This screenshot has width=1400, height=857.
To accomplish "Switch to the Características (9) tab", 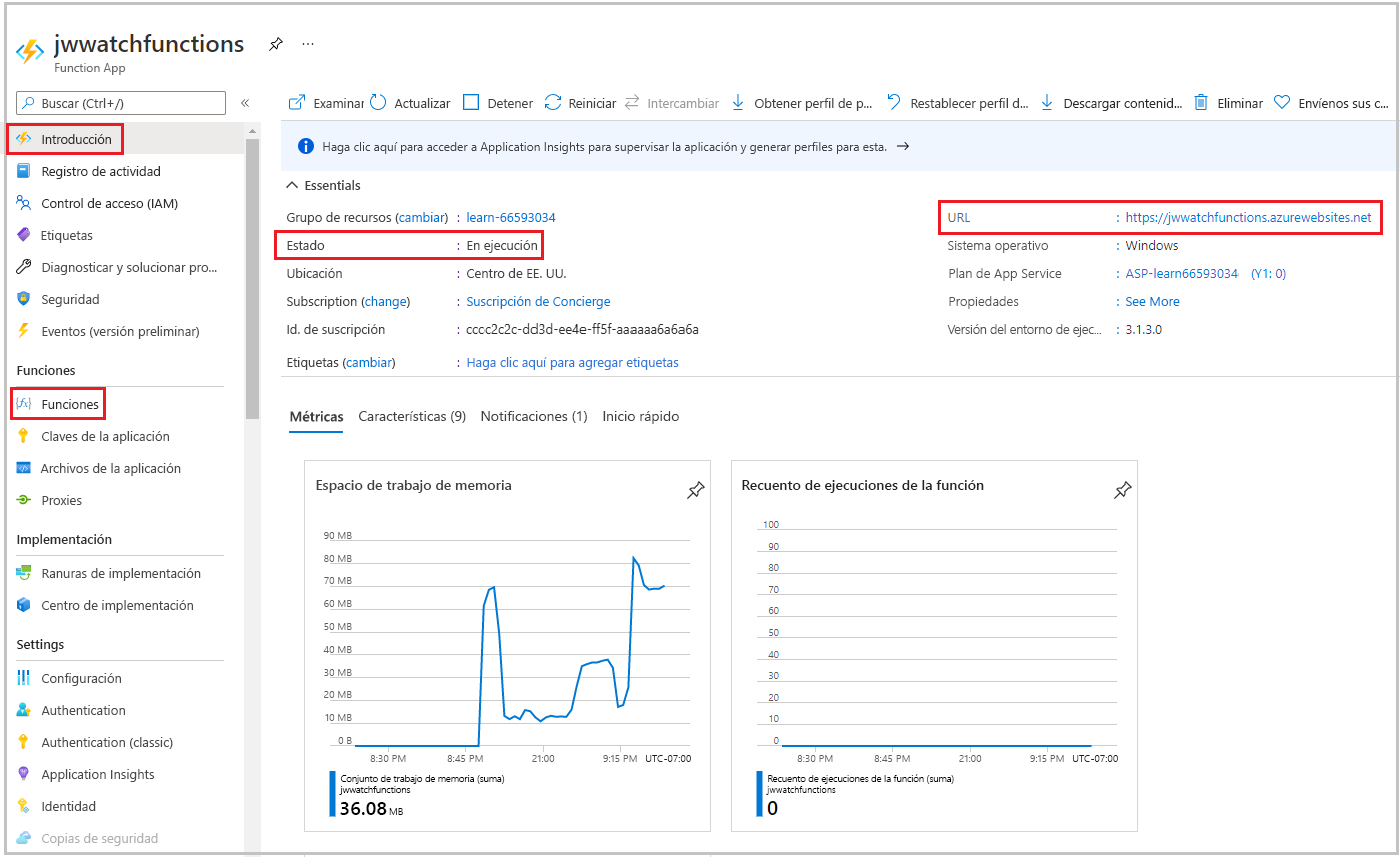I will tap(412, 417).
